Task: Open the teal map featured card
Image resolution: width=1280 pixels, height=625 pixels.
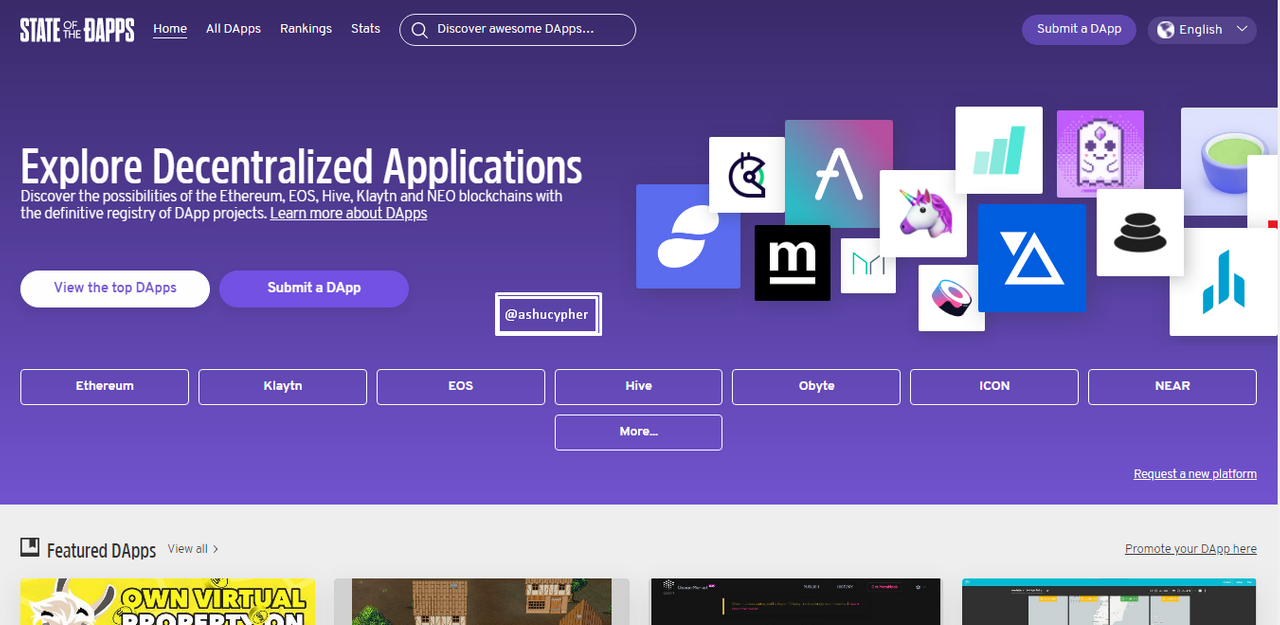Action: [1110, 602]
